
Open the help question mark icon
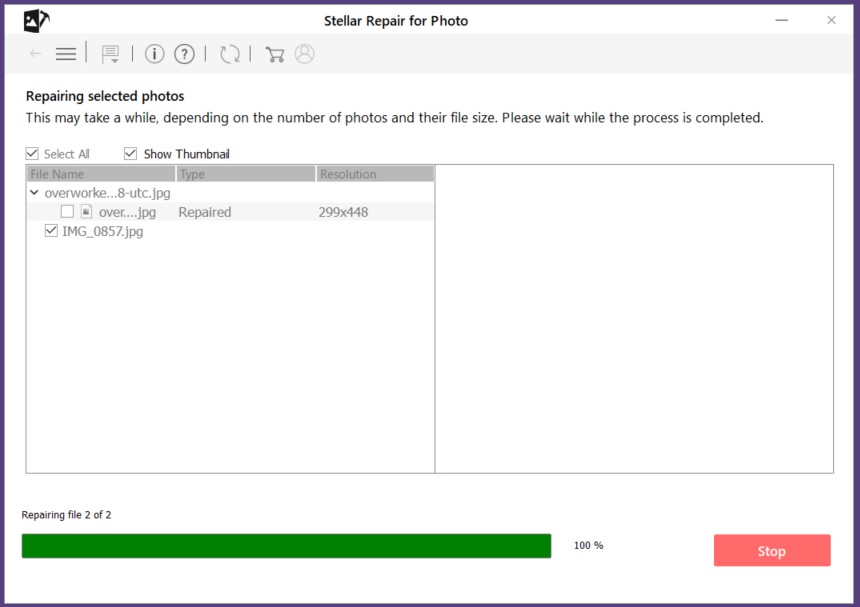184,54
